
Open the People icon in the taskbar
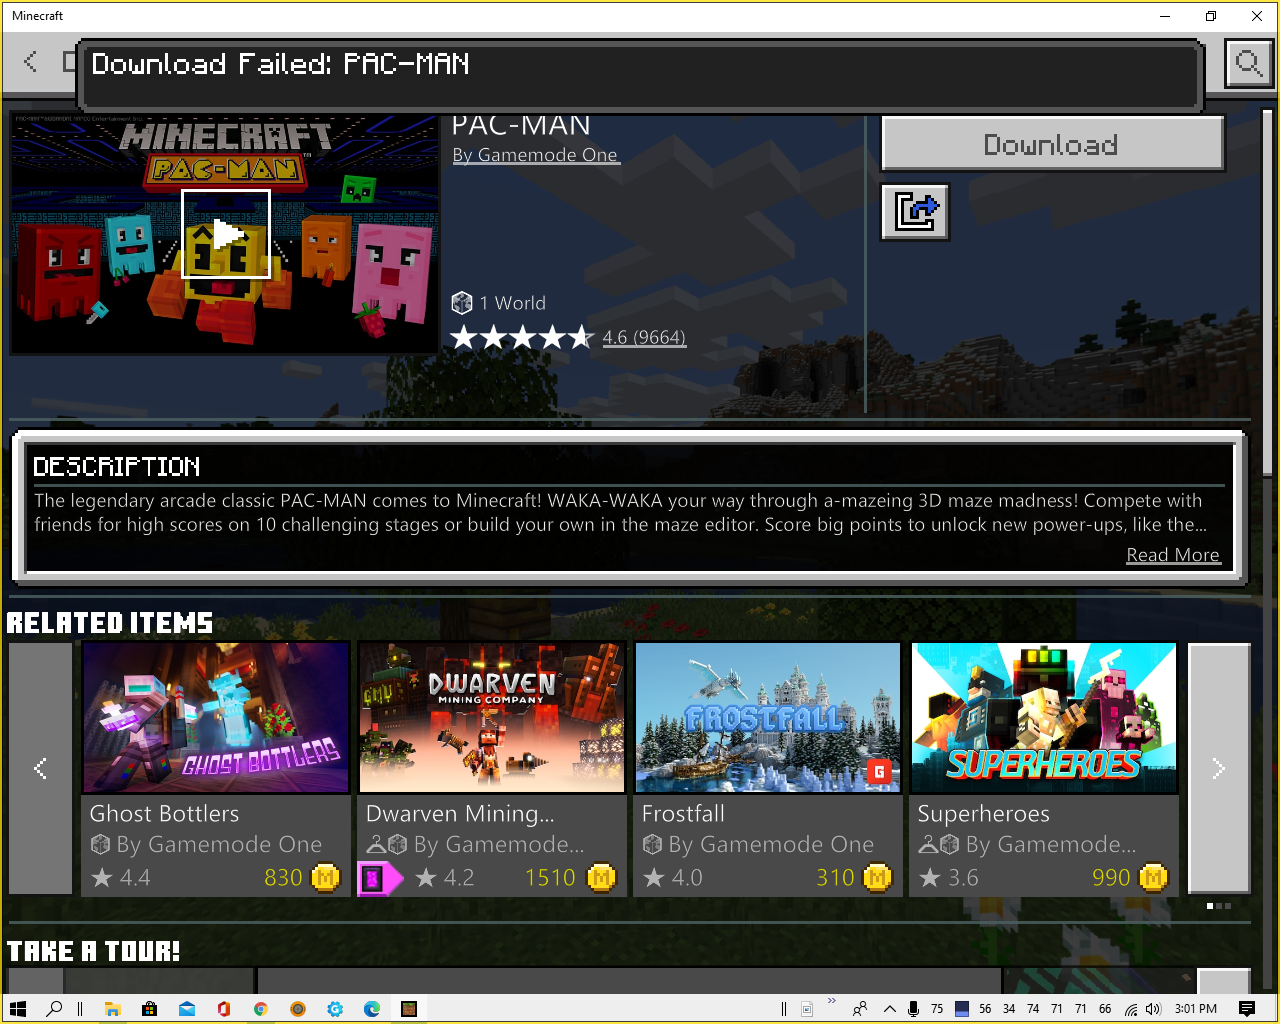pos(860,1009)
